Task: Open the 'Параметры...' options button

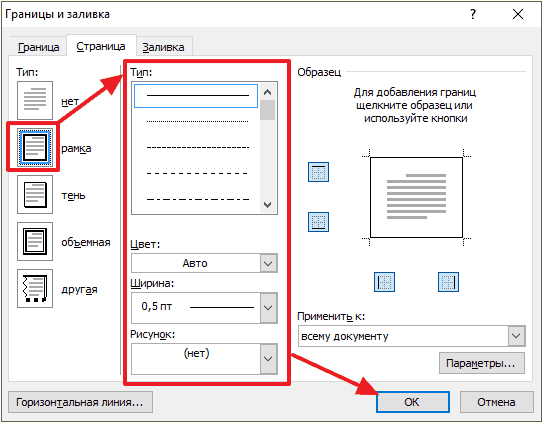Action: click(482, 363)
